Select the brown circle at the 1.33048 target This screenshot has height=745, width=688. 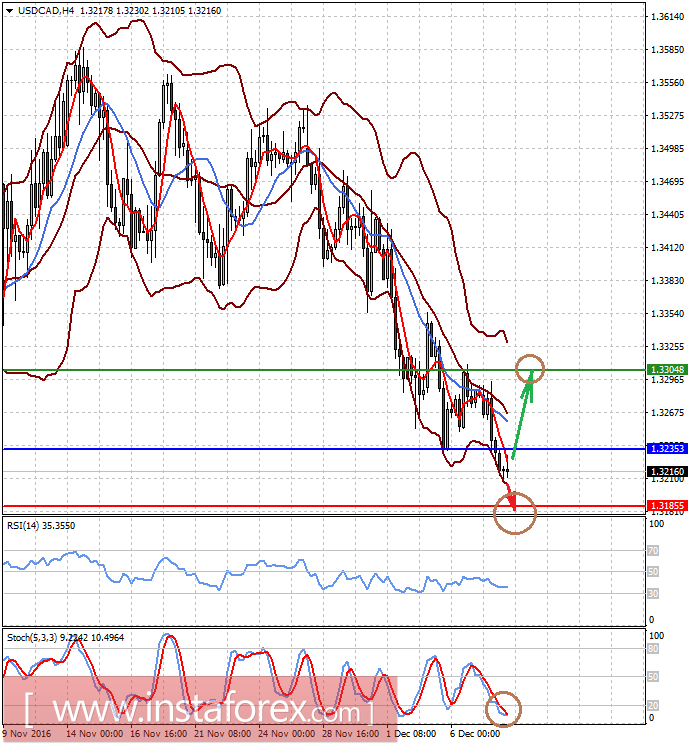[530, 369]
